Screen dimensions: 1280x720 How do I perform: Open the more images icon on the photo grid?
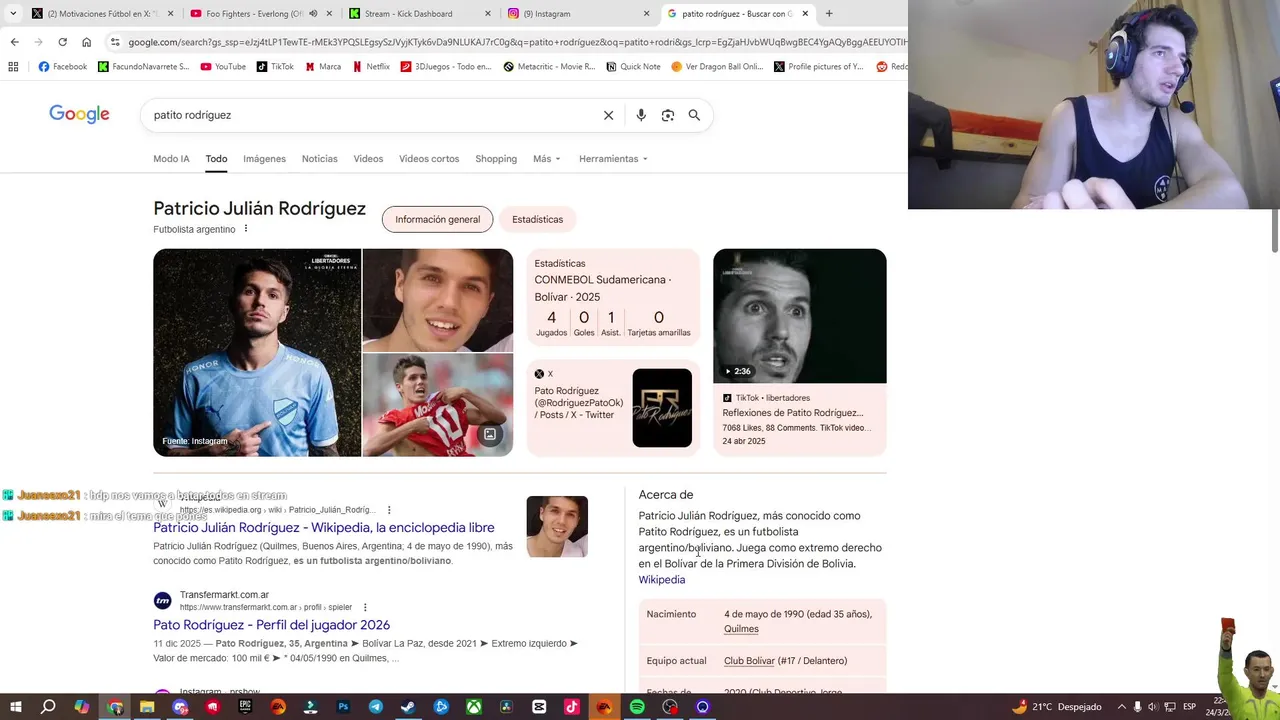pos(490,434)
